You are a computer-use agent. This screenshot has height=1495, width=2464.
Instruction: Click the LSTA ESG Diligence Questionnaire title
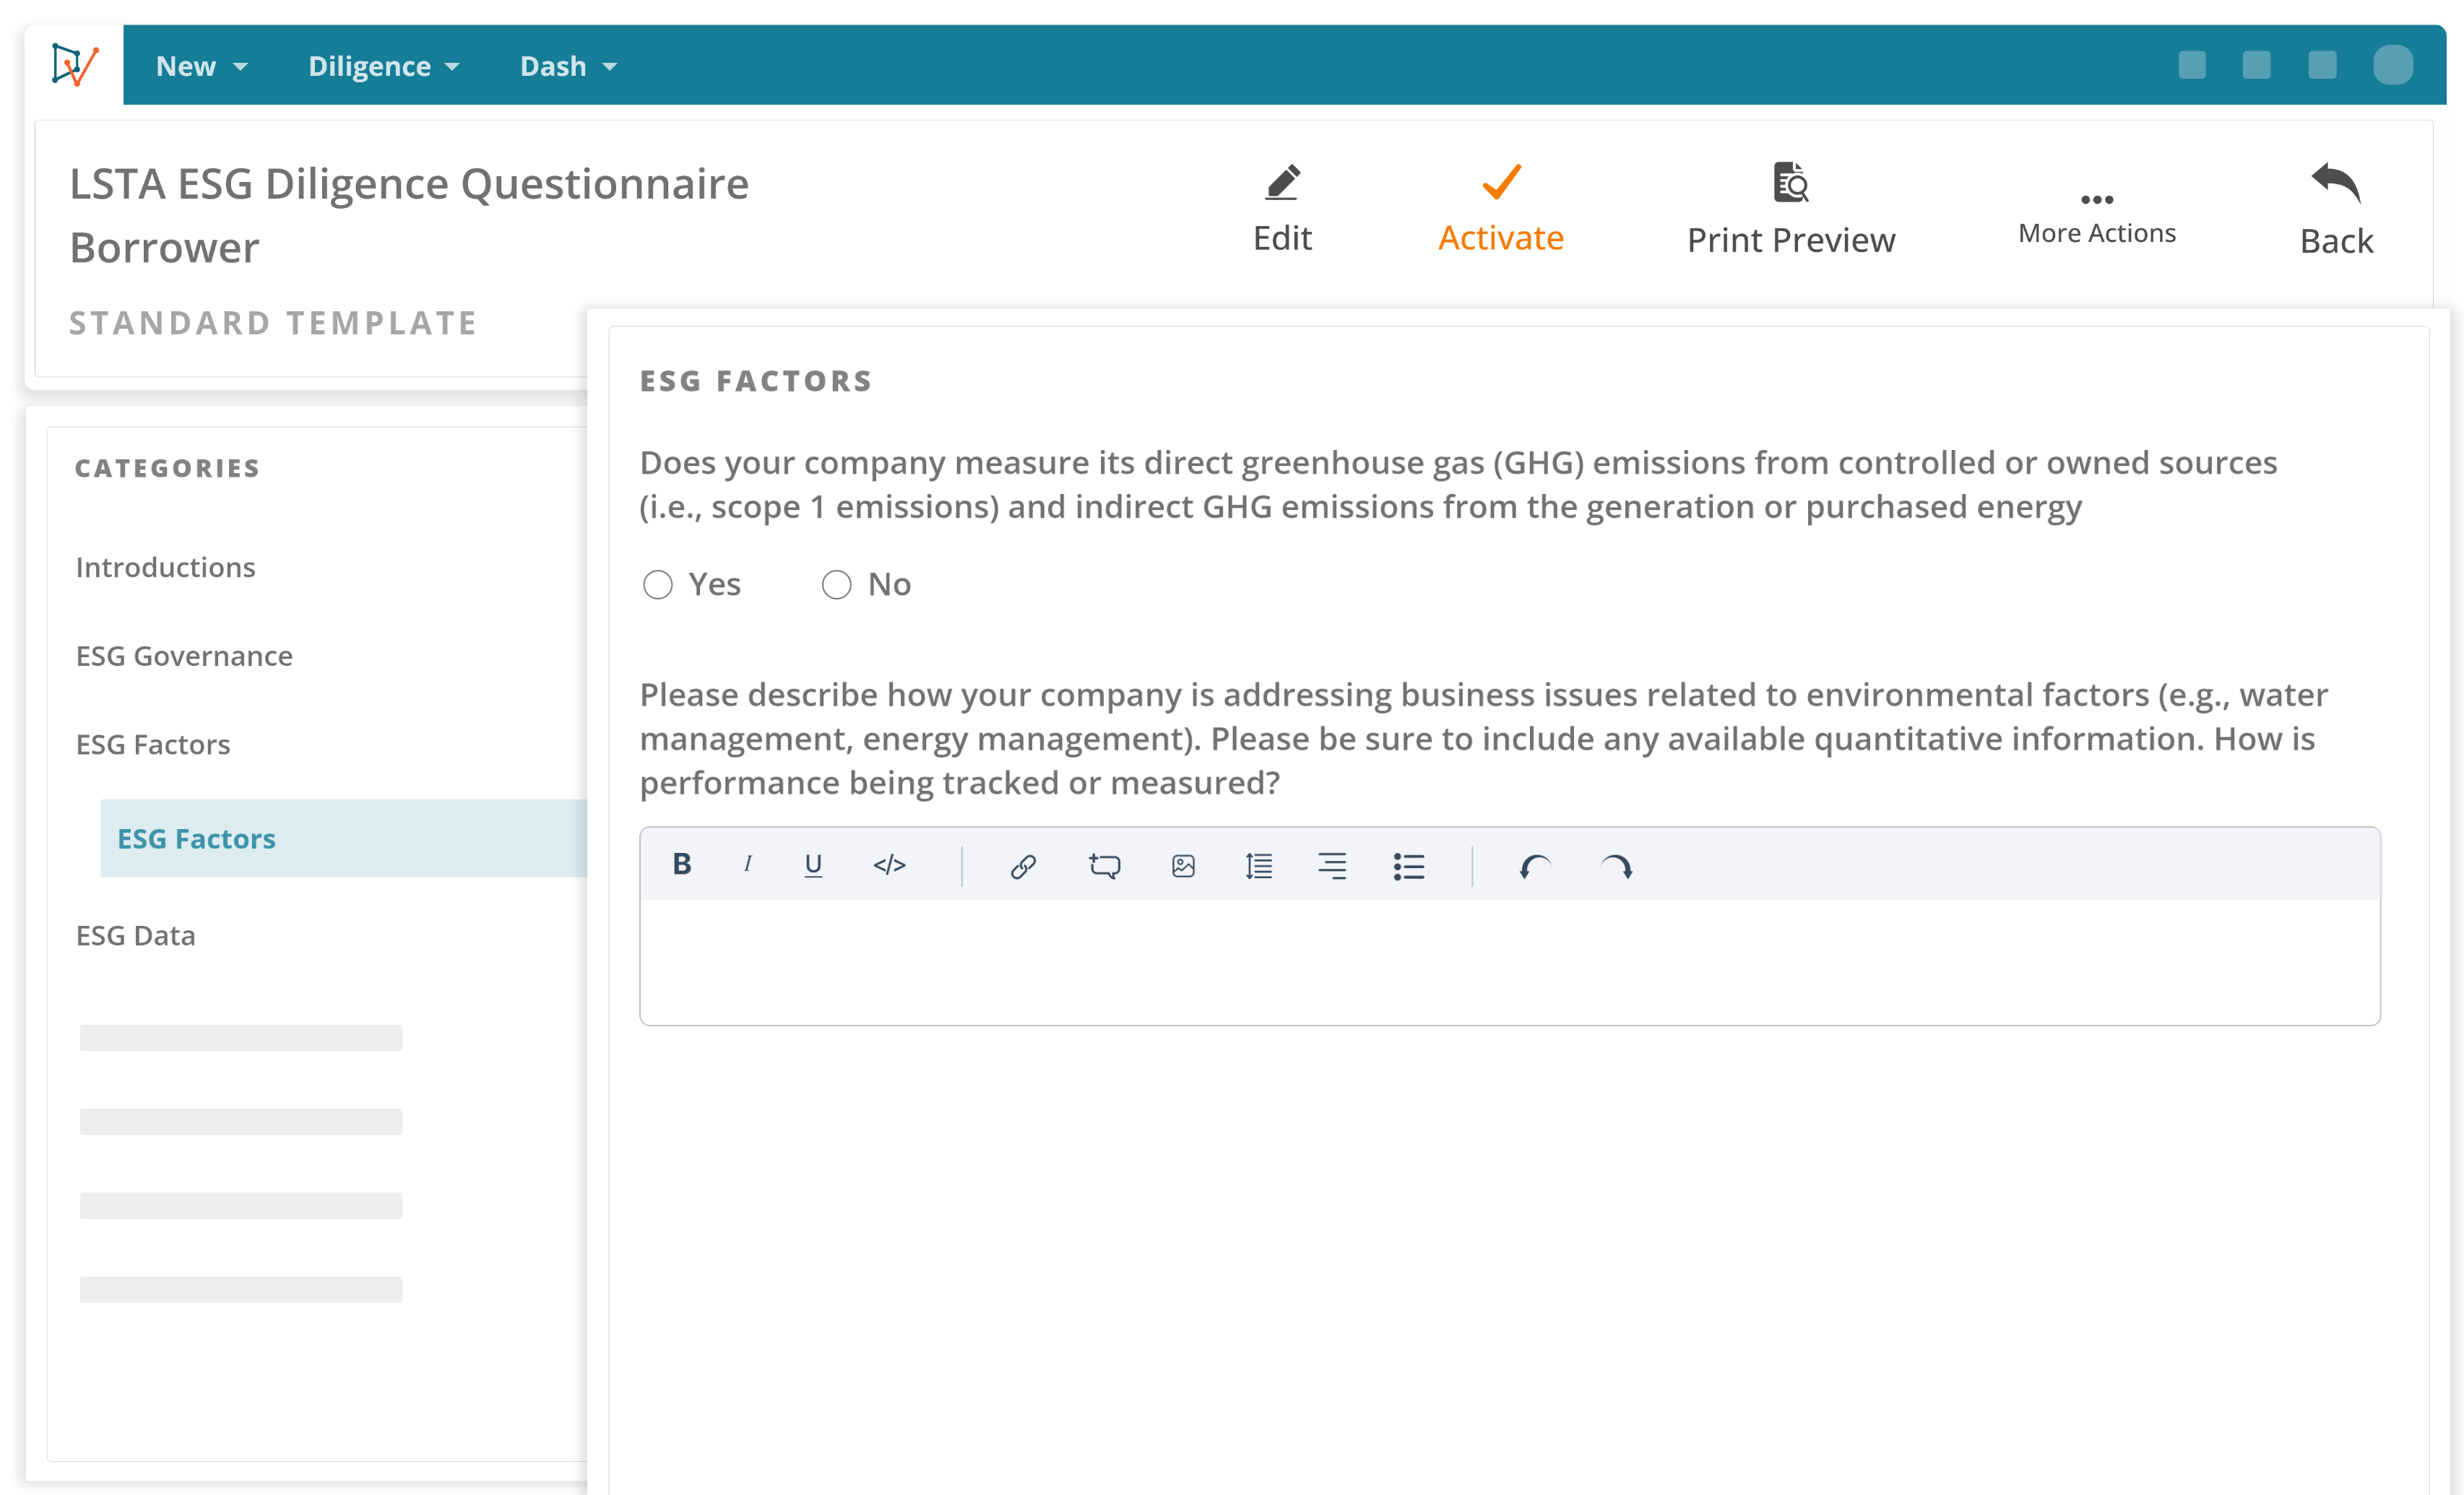(409, 184)
